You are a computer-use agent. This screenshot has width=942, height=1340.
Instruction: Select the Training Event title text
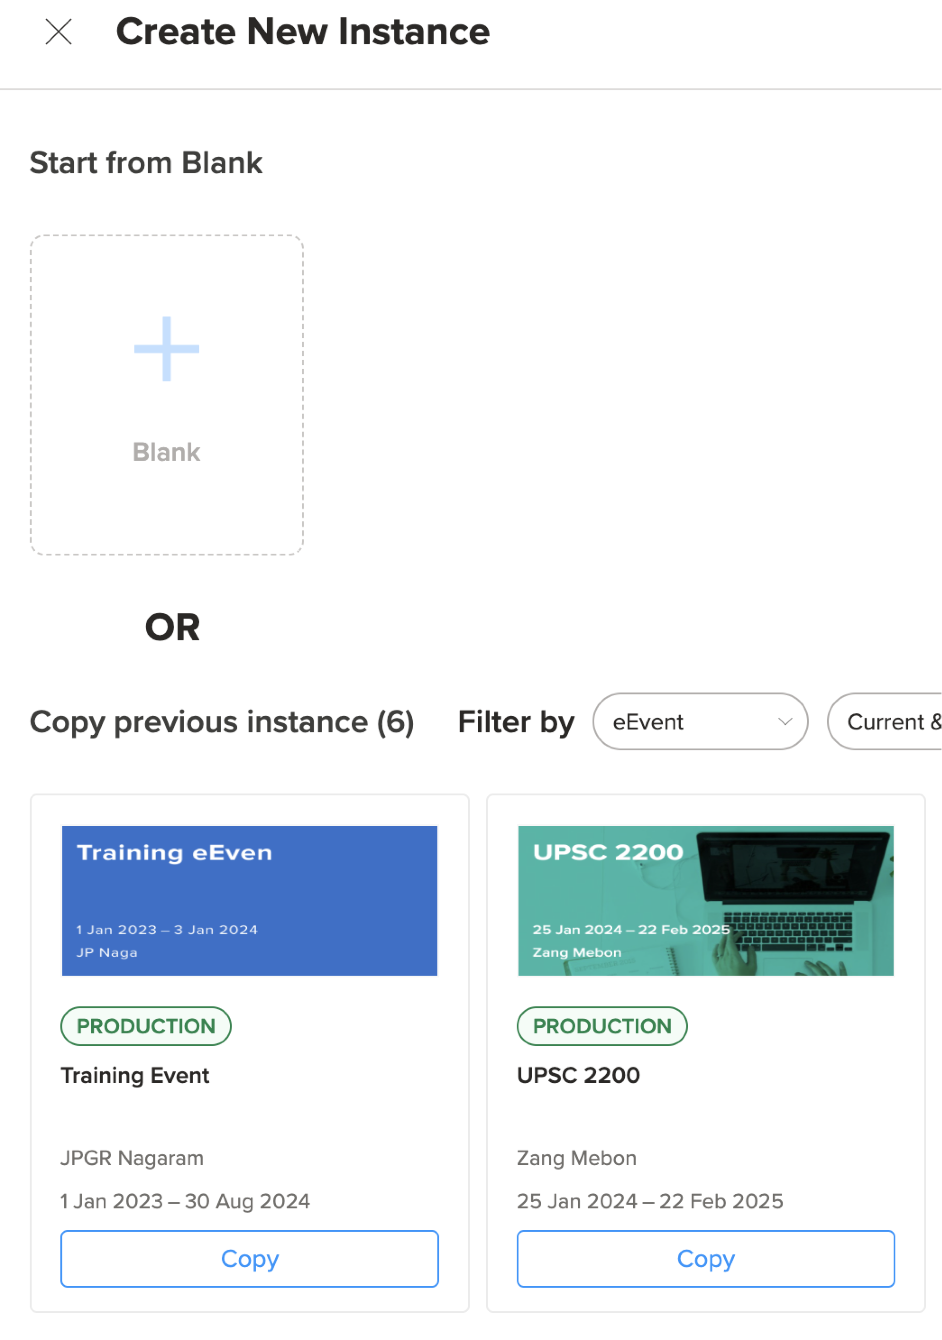click(x=135, y=1076)
